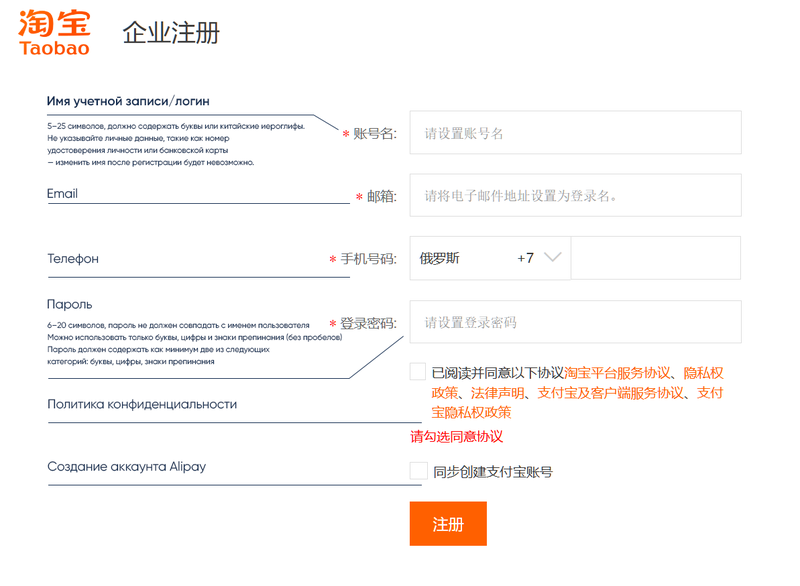Tick the agreement consent checkbox
The image size is (800, 586).
point(418,372)
